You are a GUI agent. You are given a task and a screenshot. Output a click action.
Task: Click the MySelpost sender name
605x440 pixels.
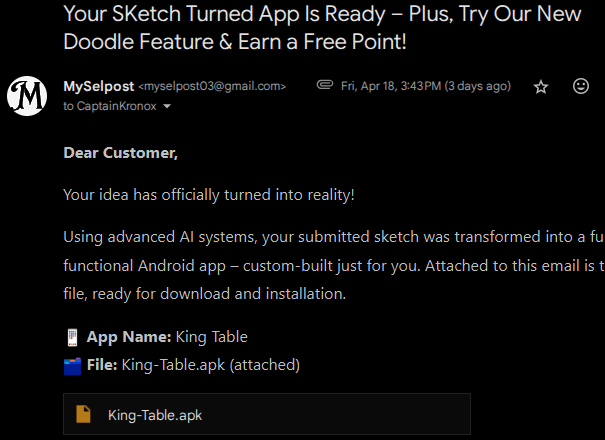point(99,86)
